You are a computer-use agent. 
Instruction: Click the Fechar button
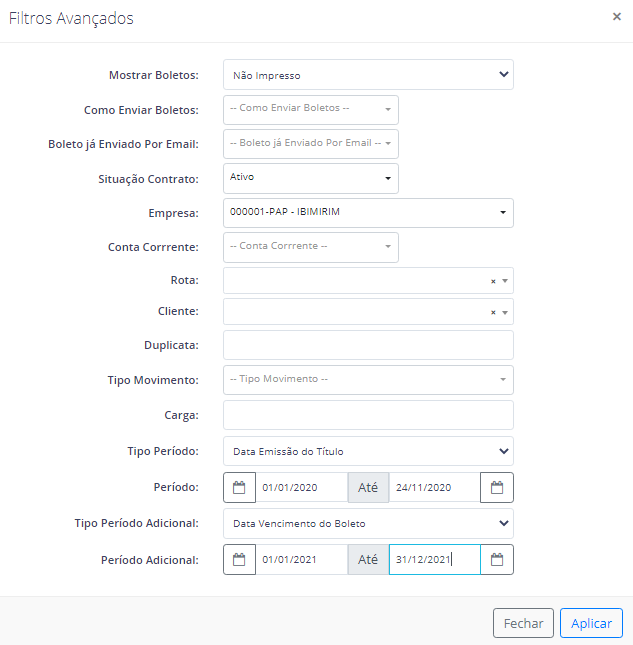[x=524, y=623]
